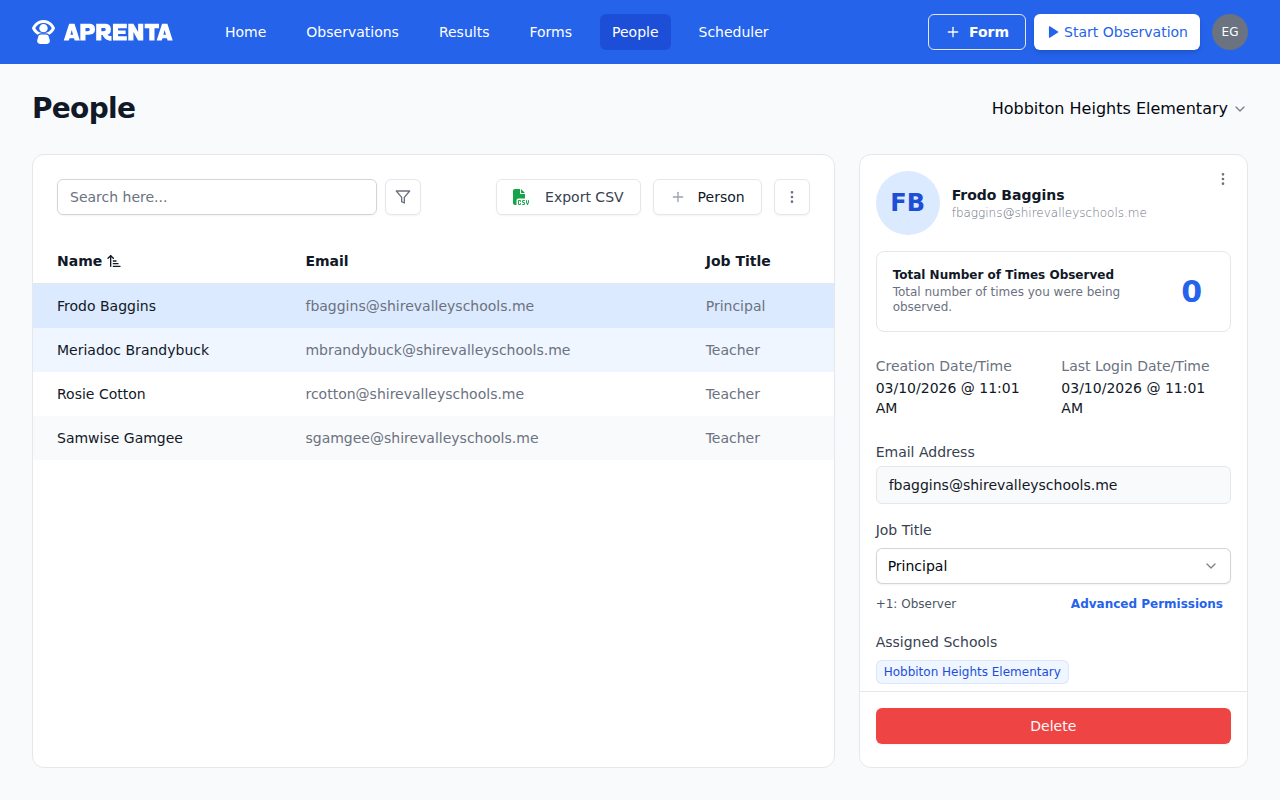Click the plus icon on the Person button
1280x800 pixels.
(679, 197)
